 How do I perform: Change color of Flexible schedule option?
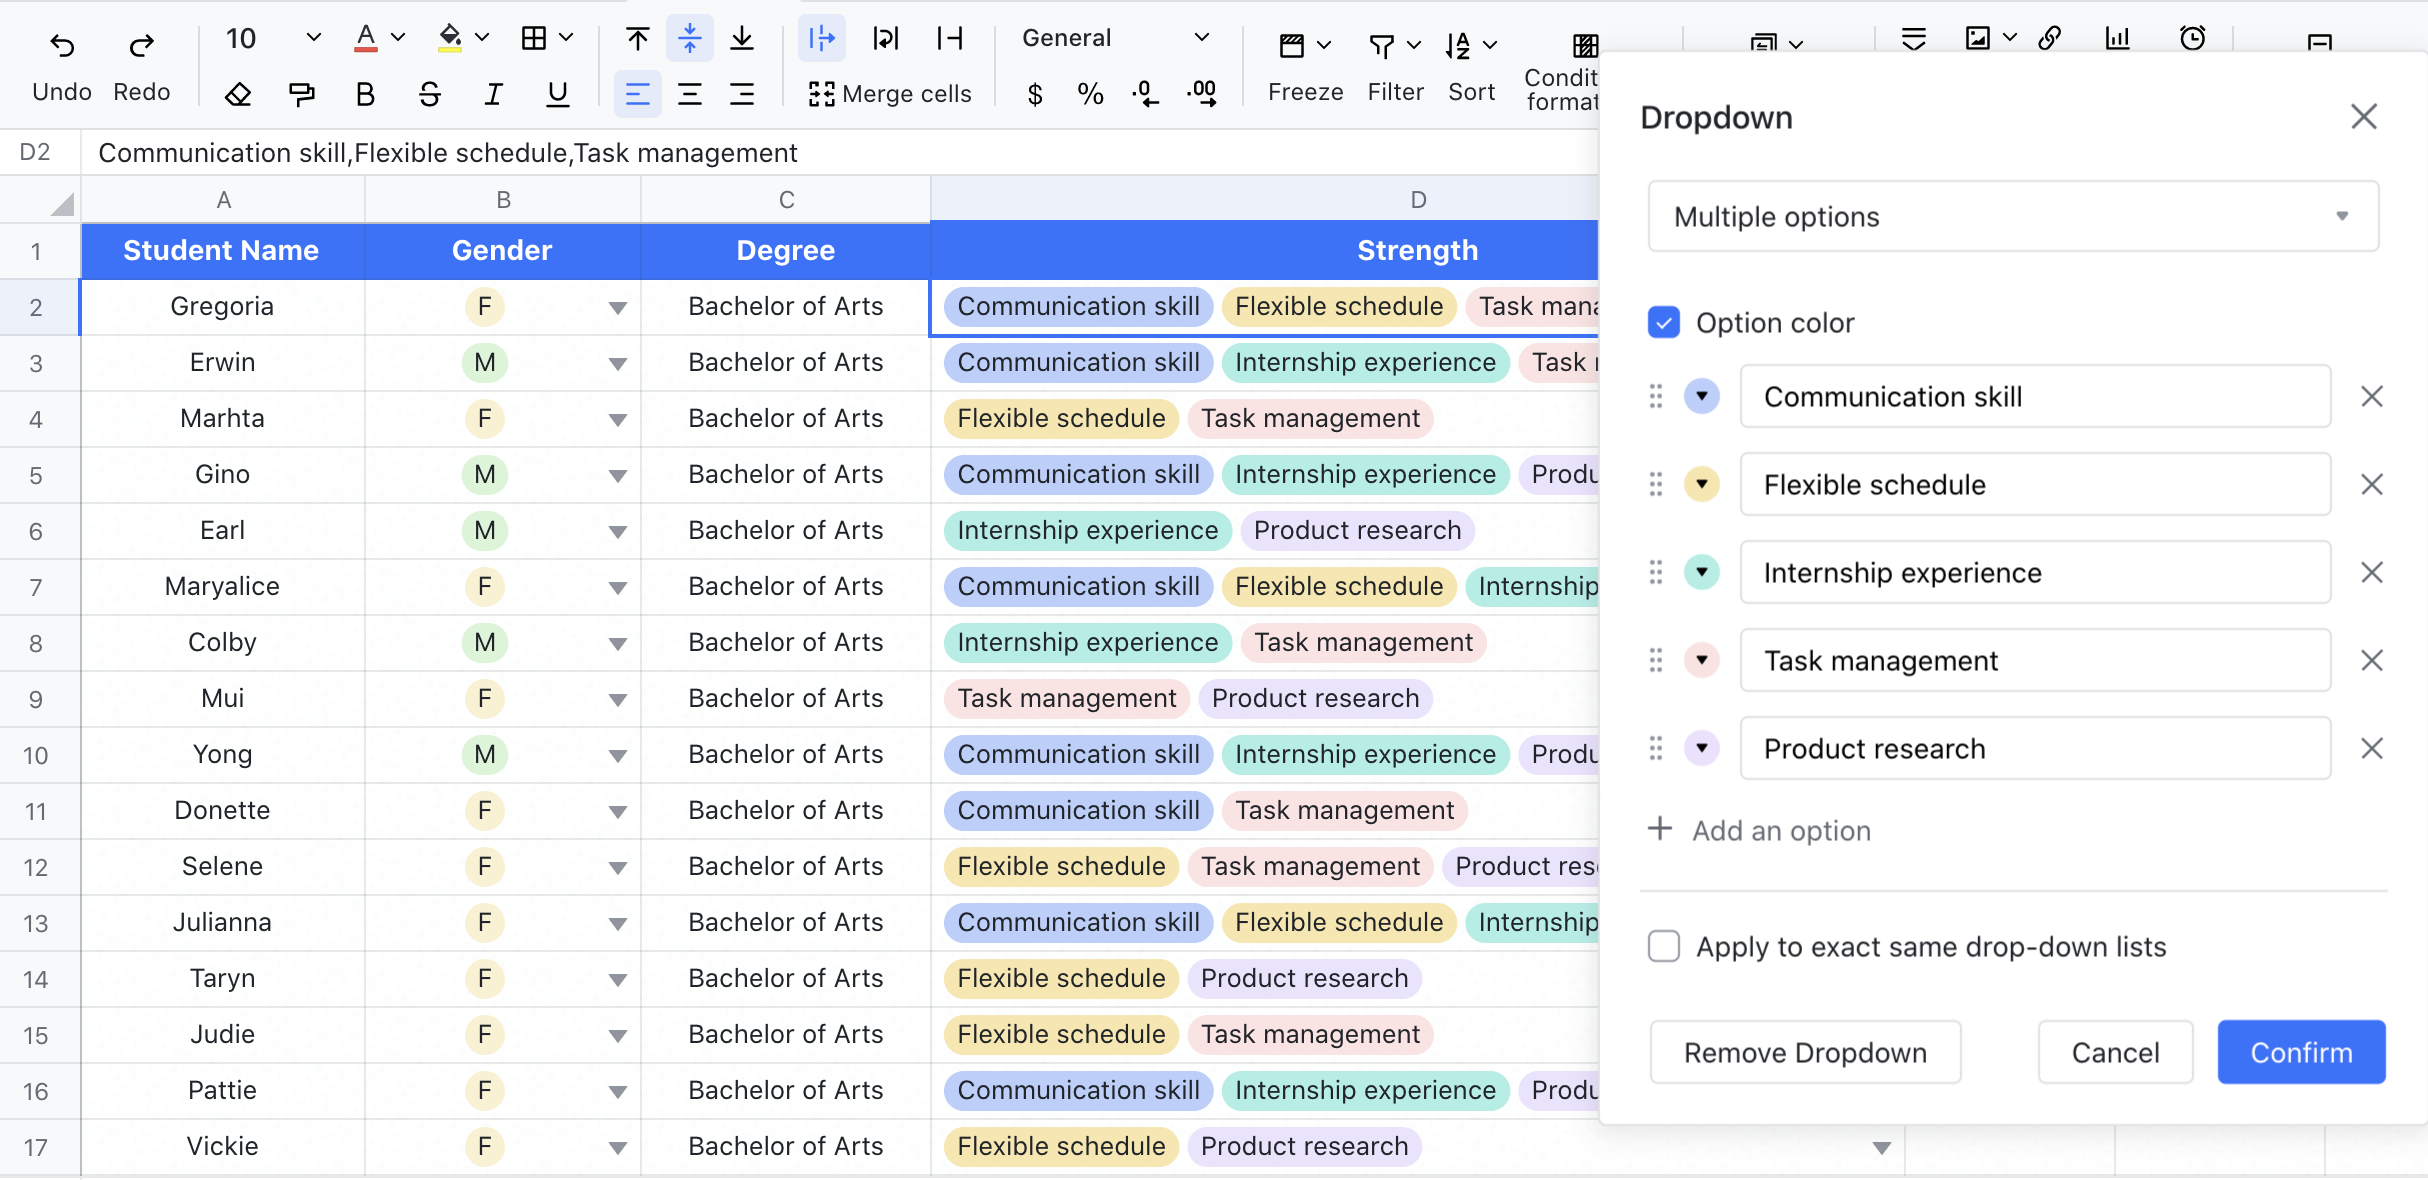[1701, 485]
